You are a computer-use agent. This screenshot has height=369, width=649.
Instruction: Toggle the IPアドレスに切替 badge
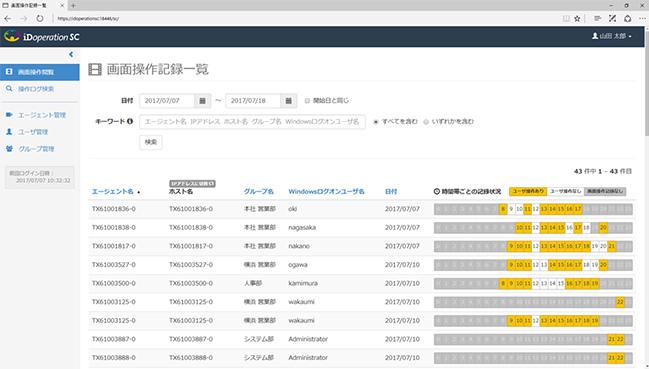click(x=192, y=183)
